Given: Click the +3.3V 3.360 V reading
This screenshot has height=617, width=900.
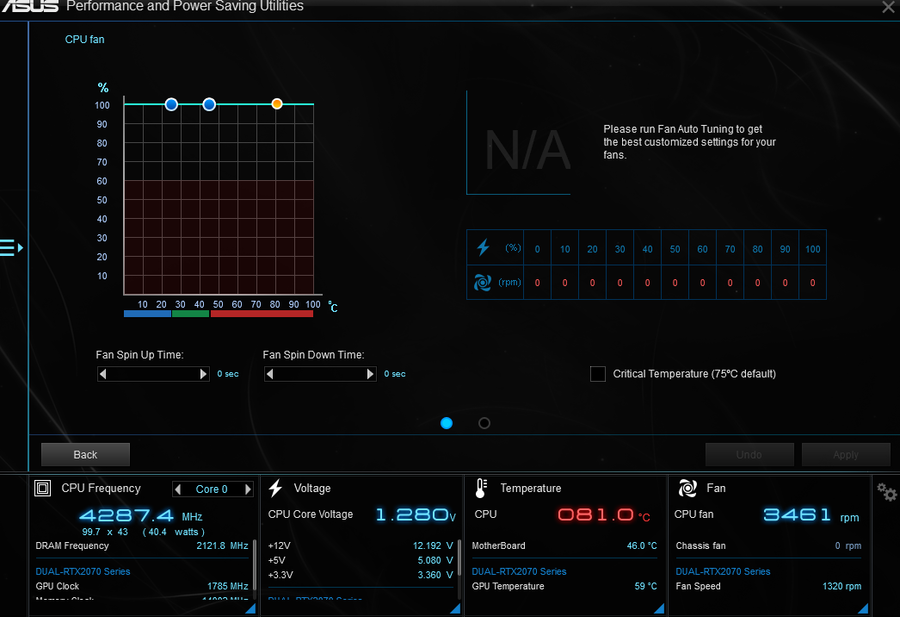Looking at the screenshot, I should click(x=360, y=575).
